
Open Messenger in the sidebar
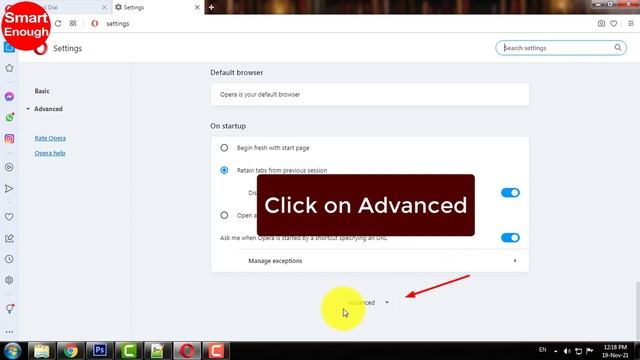(9, 96)
